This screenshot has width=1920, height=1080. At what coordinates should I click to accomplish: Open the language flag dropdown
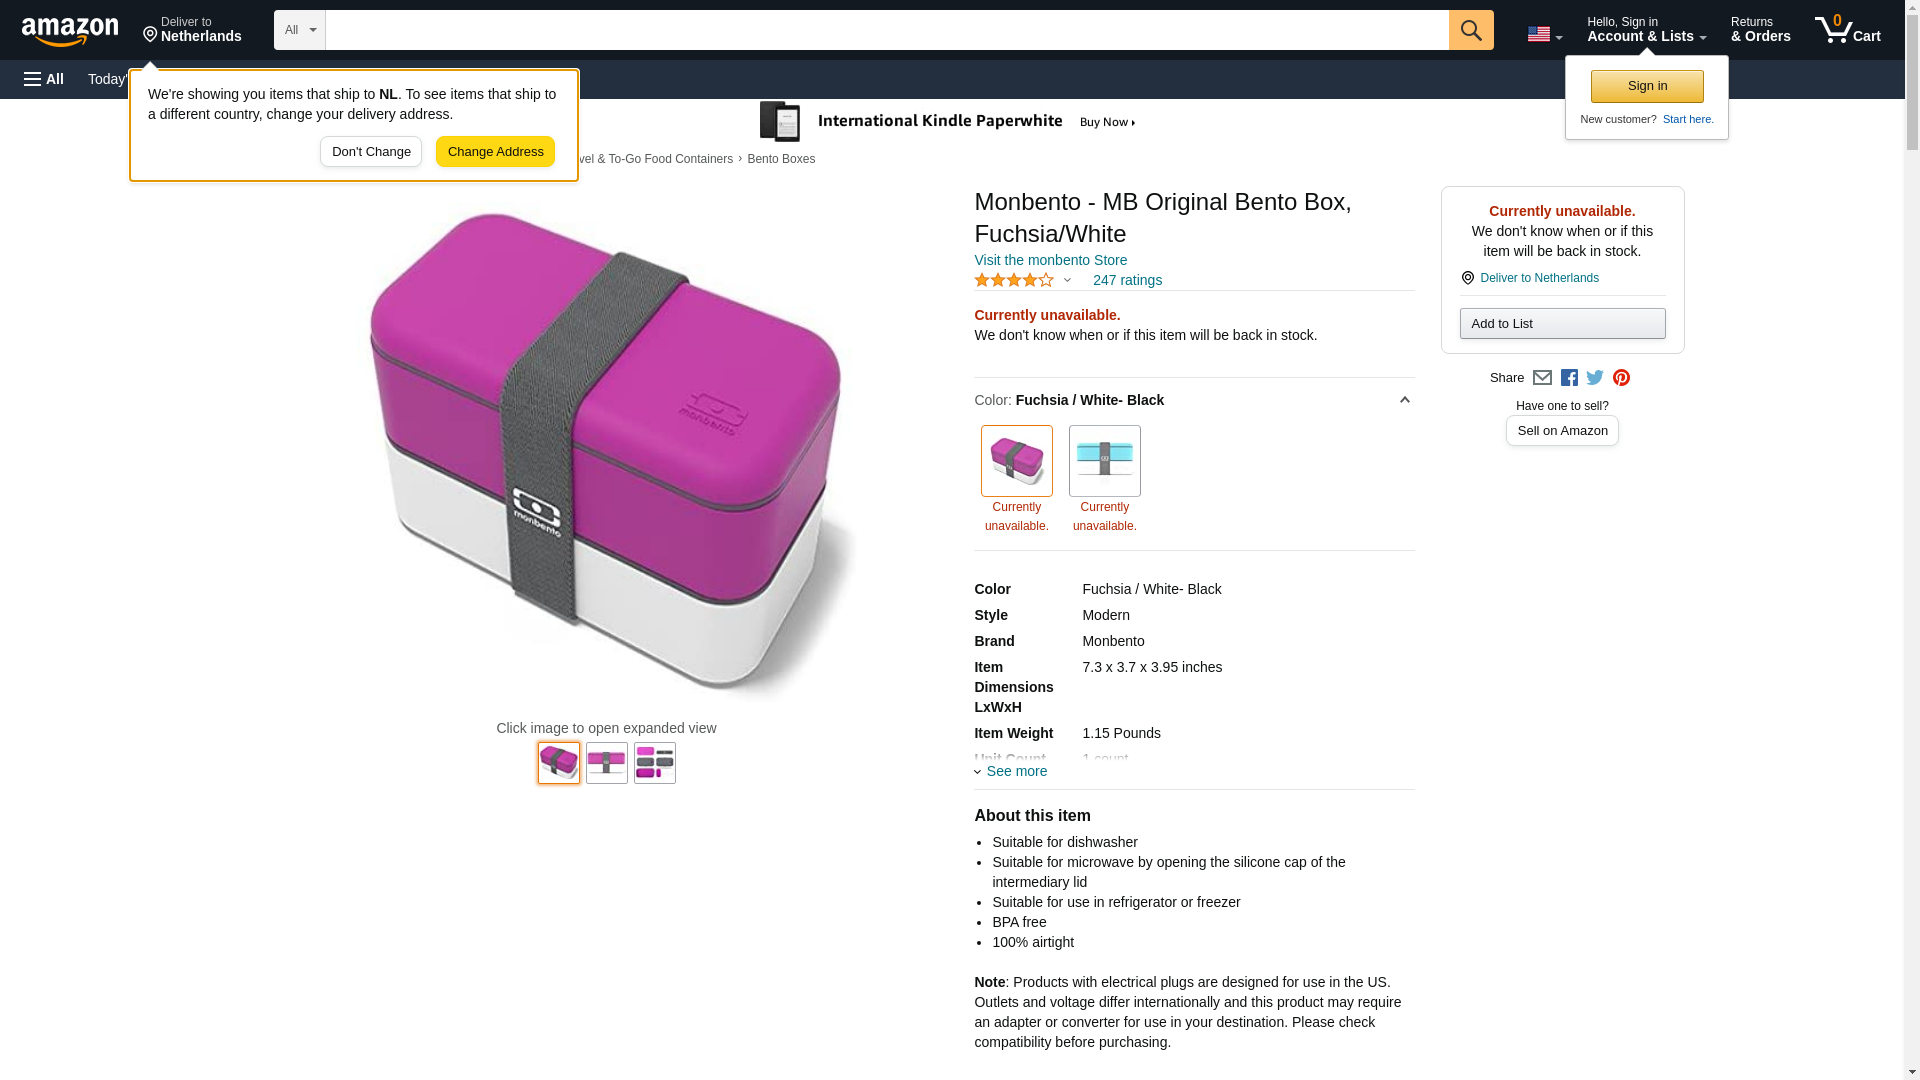1544,35
